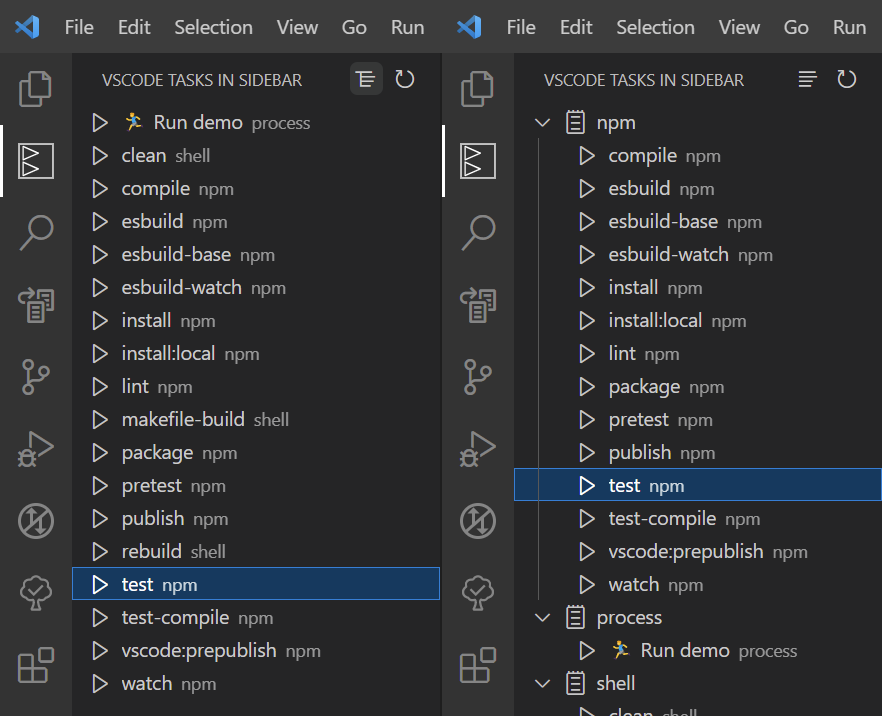Open Source Control in the right window

click(478, 377)
